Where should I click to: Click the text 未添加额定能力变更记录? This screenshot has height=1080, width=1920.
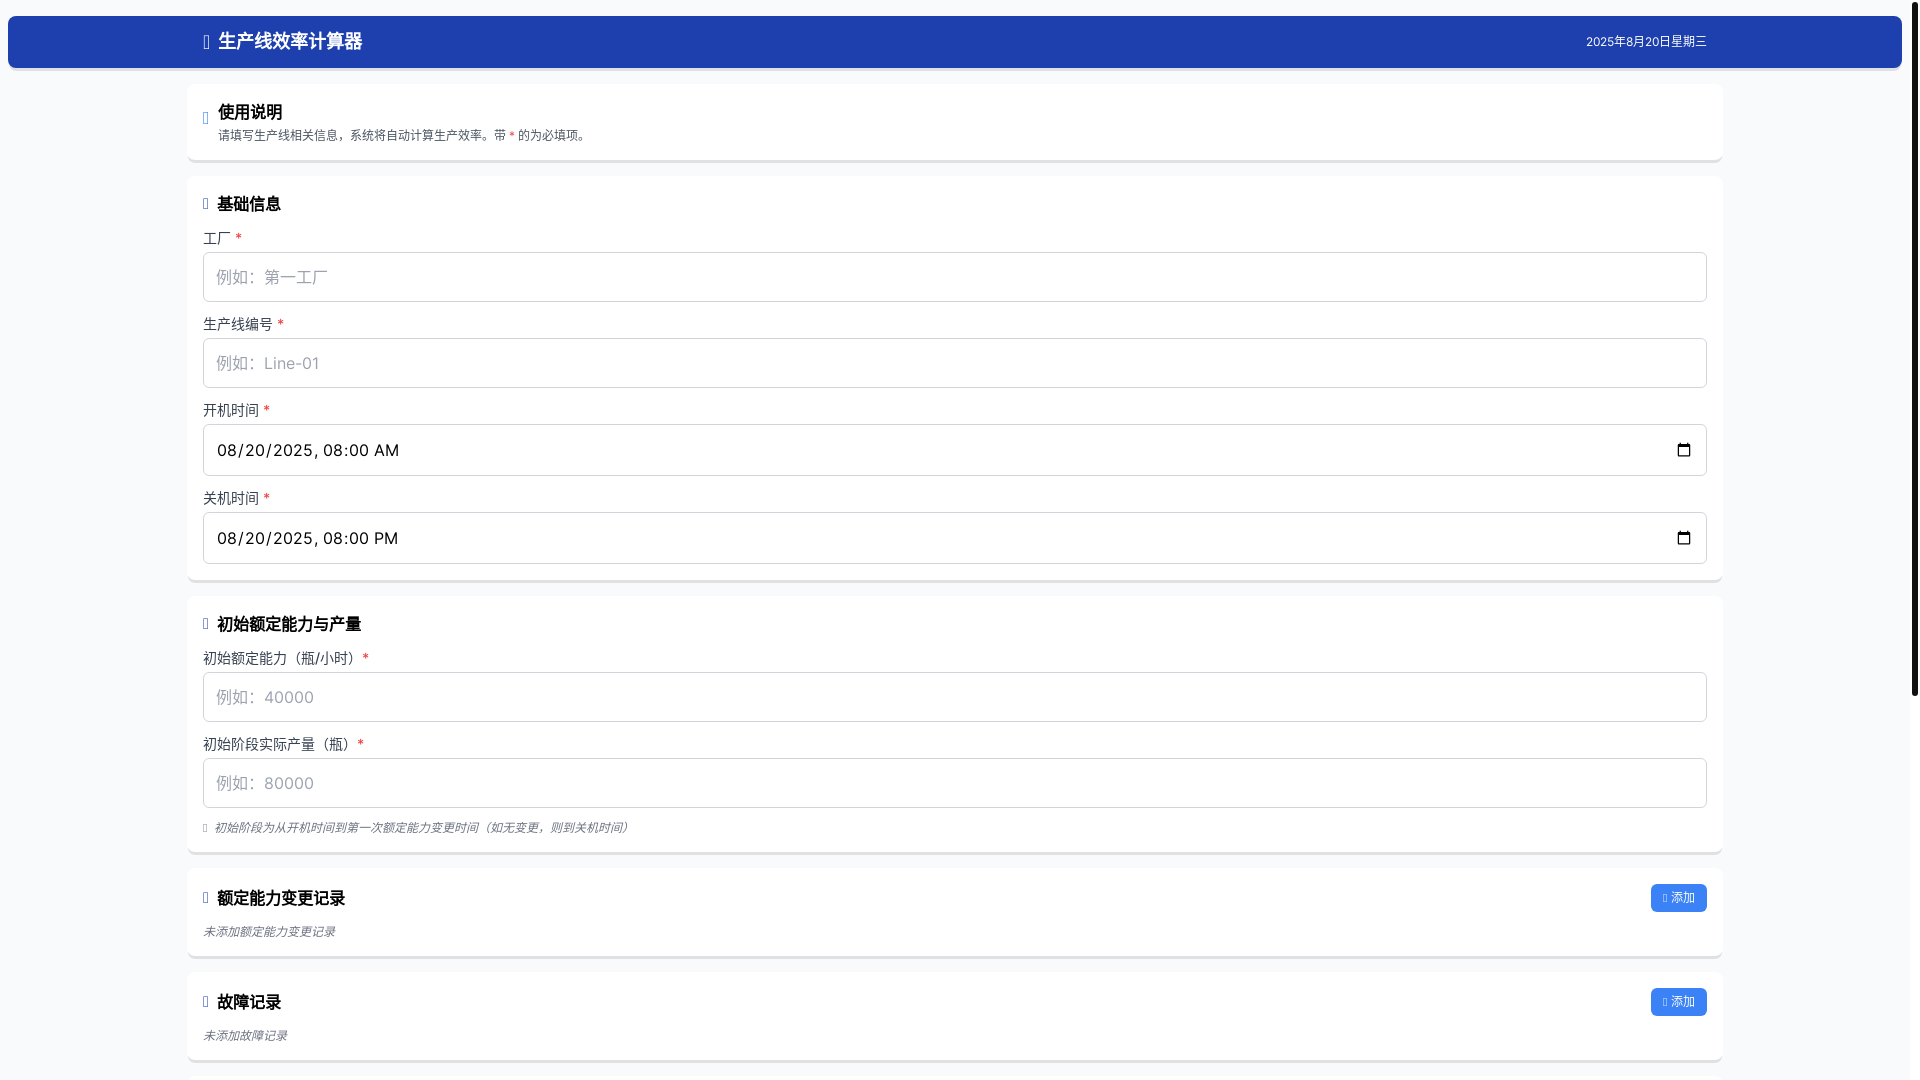(x=269, y=932)
